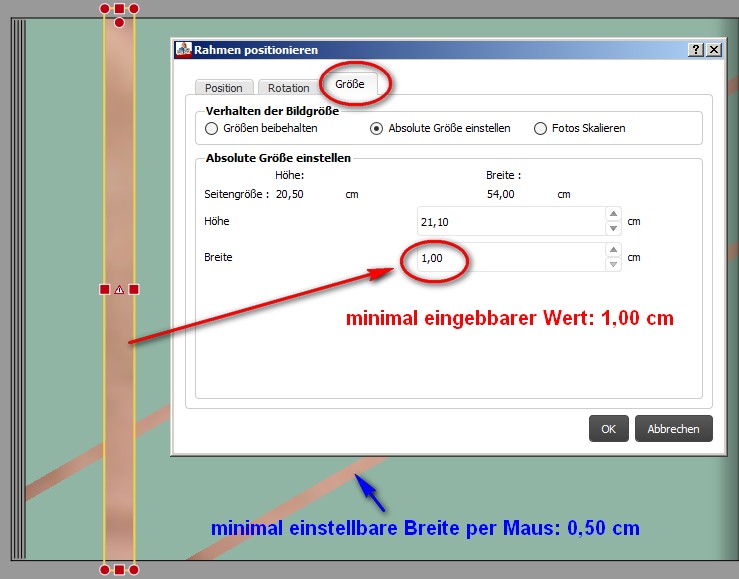739x579 pixels.
Task: Confirm dialog with OK button
Action: [x=608, y=429]
